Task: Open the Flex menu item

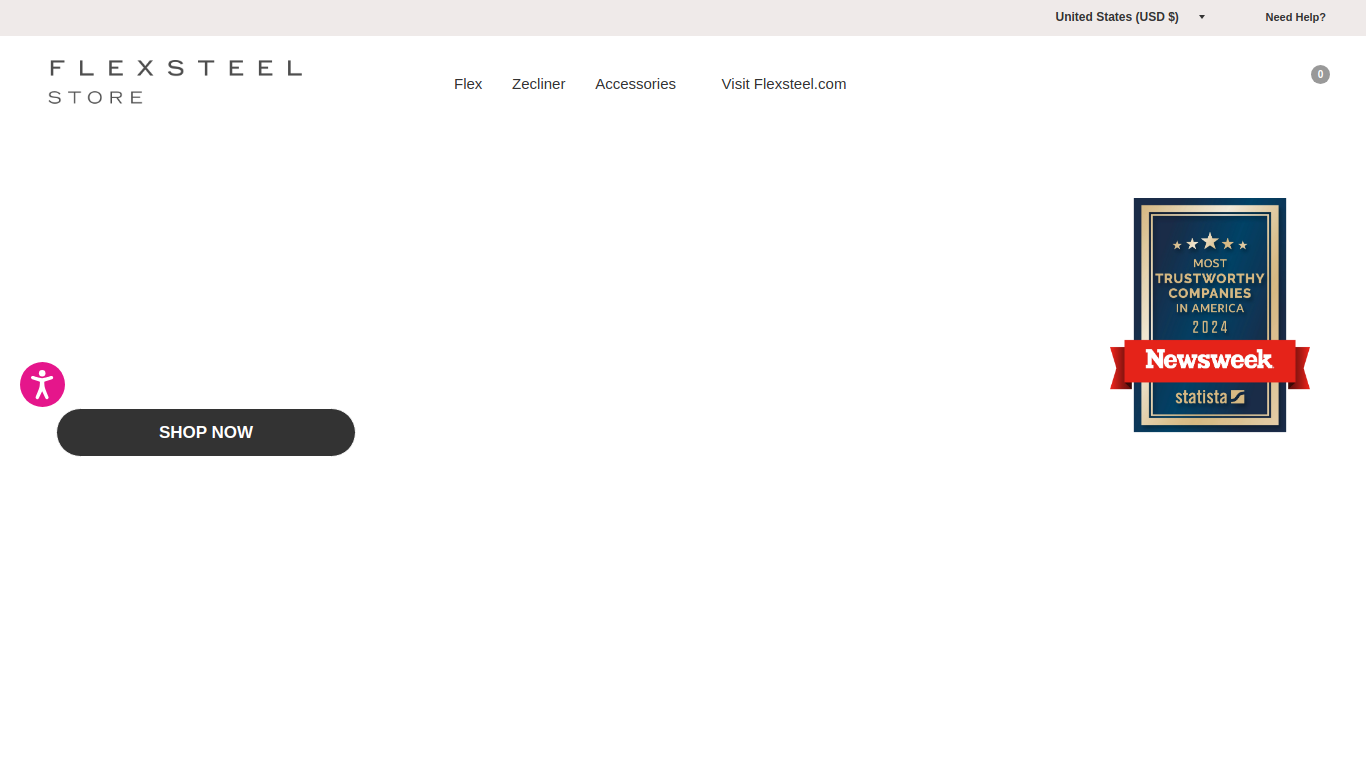Action: pyautogui.click(x=468, y=84)
